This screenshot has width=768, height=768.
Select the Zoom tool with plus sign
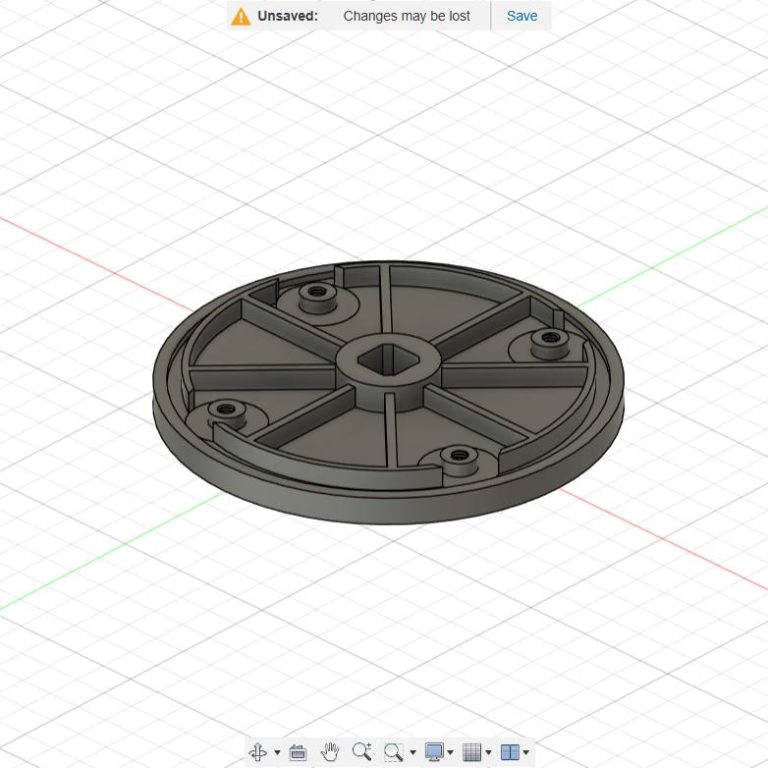point(361,752)
